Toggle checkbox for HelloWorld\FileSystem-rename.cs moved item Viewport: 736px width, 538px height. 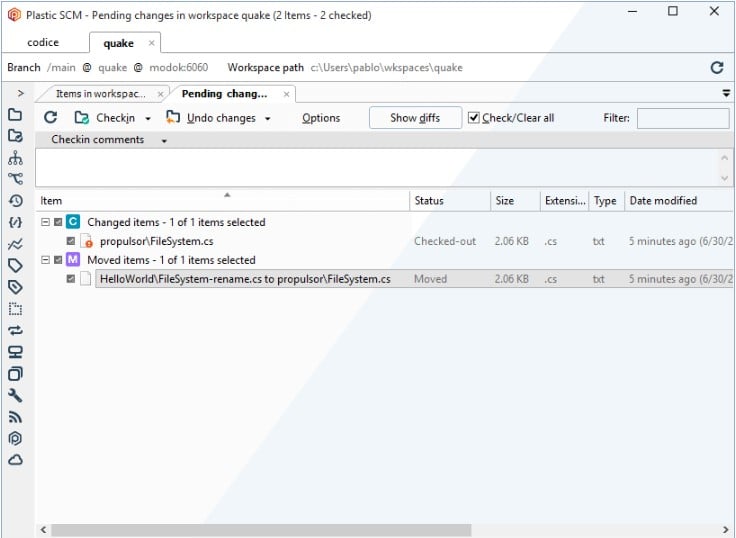coord(71,279)
